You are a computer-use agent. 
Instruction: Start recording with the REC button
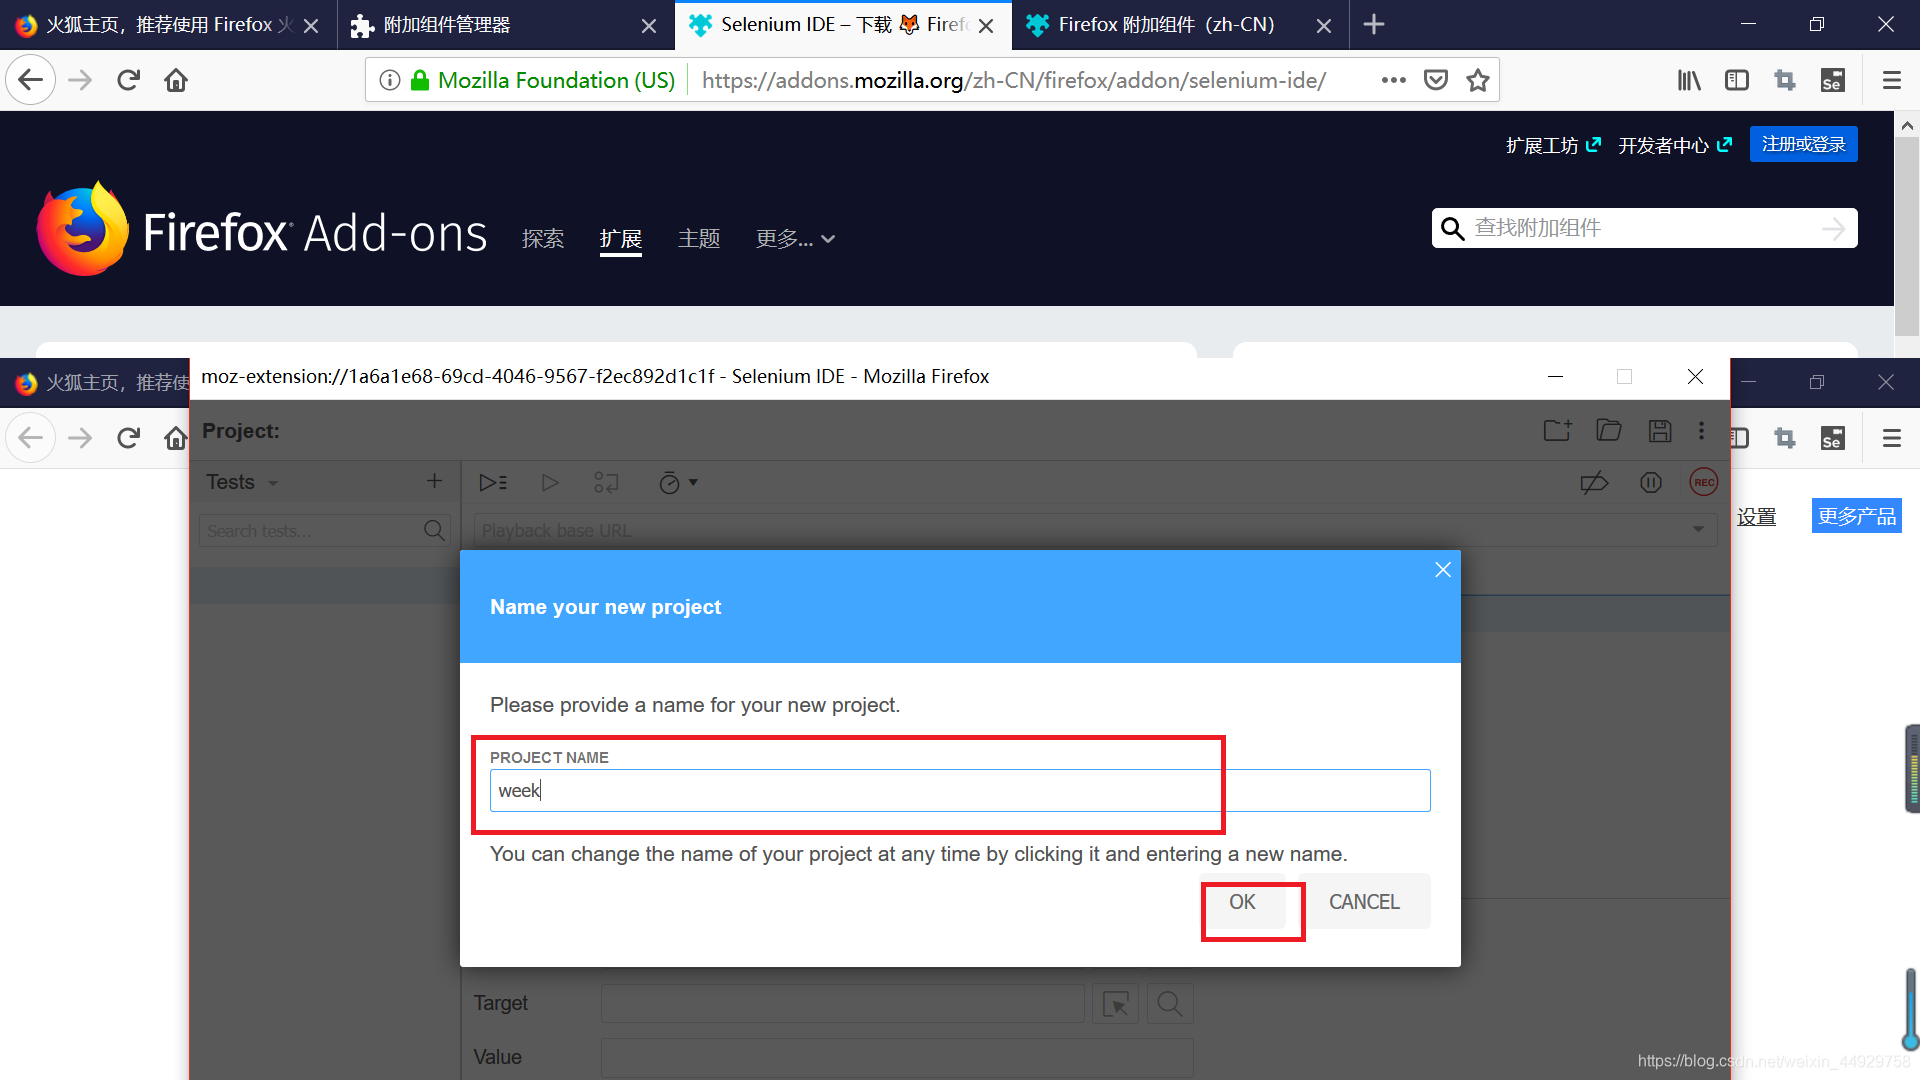click(1704, 482)
